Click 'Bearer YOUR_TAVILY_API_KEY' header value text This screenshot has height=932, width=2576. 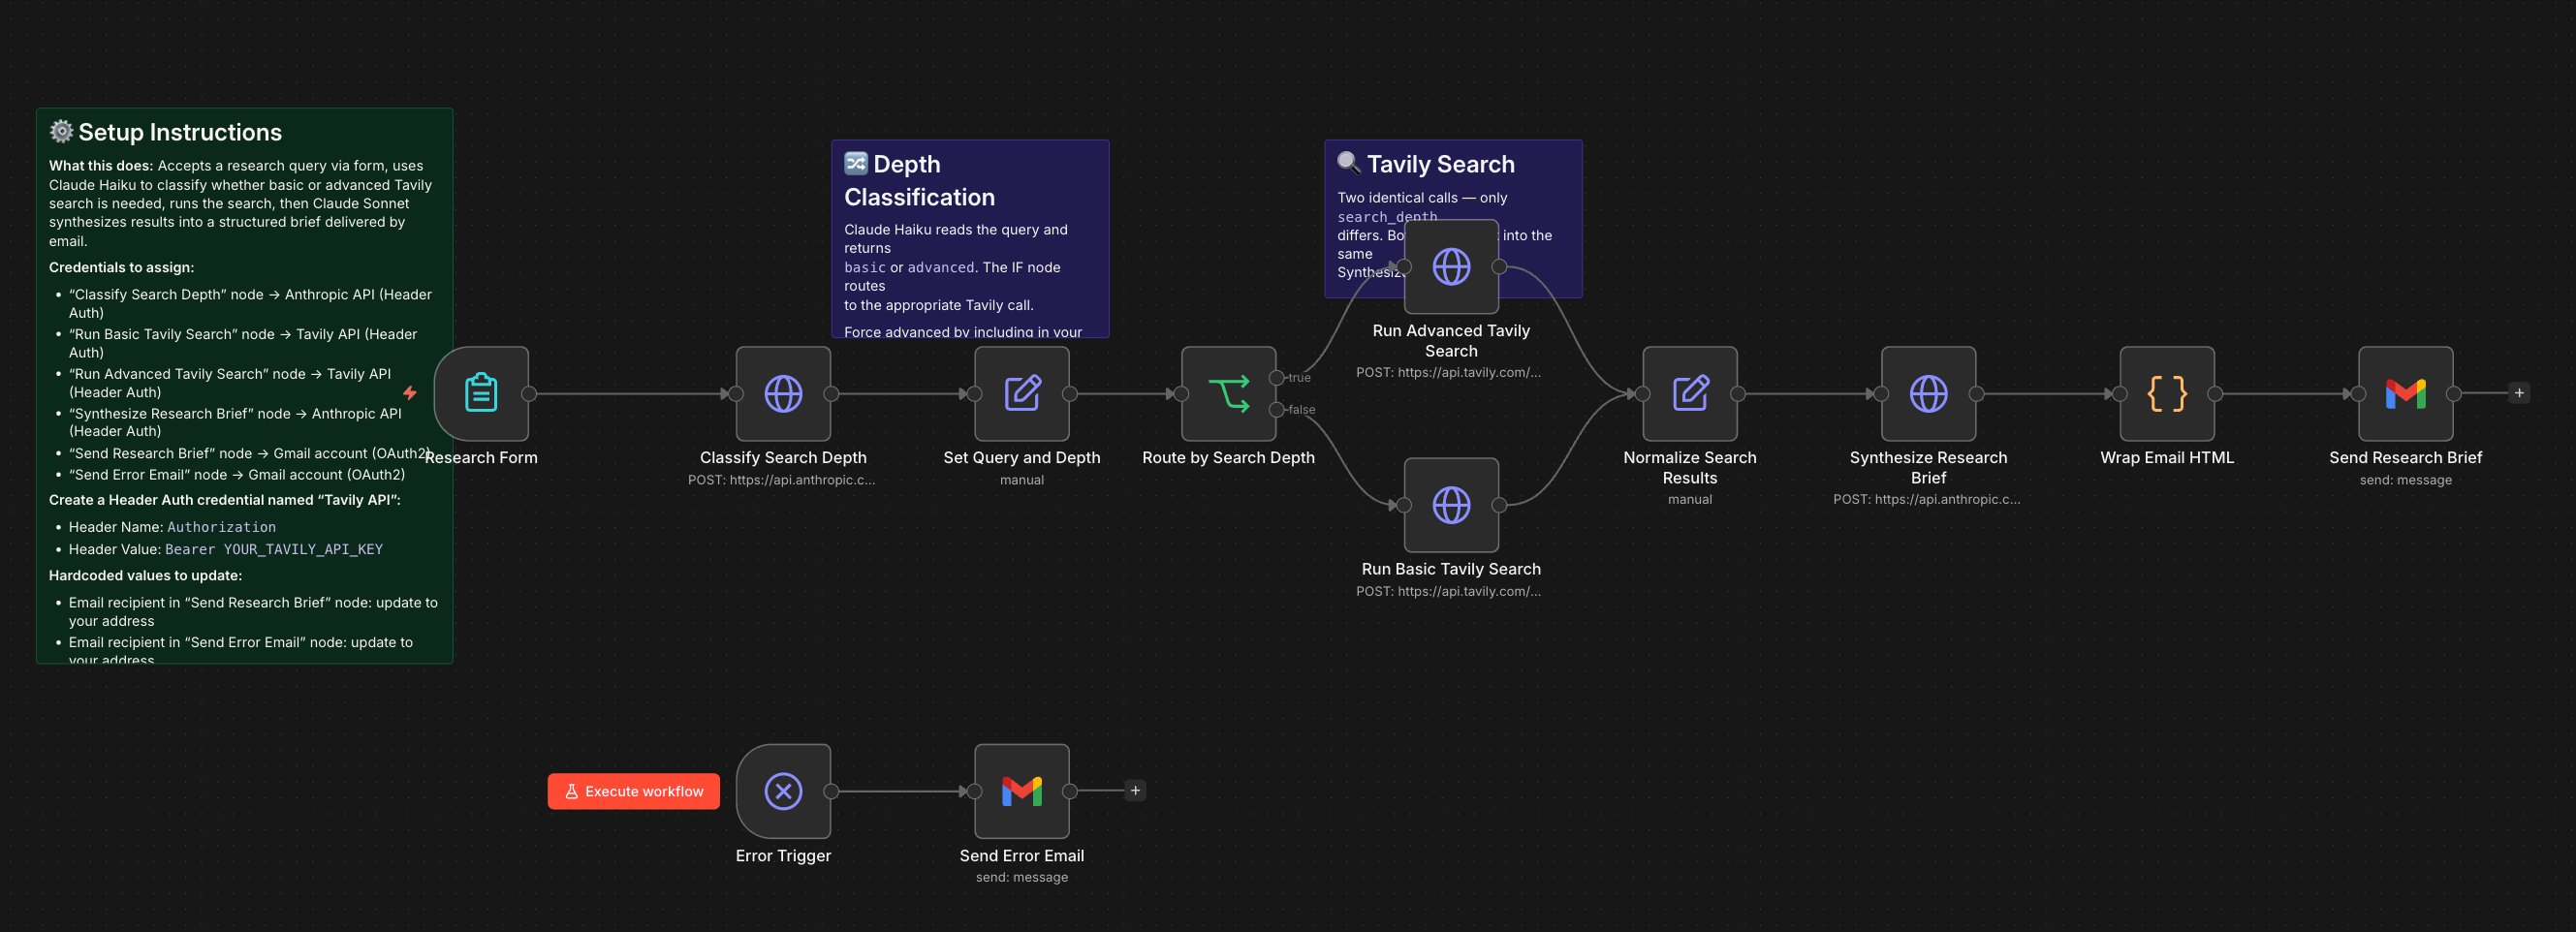[x=274, y=549]
